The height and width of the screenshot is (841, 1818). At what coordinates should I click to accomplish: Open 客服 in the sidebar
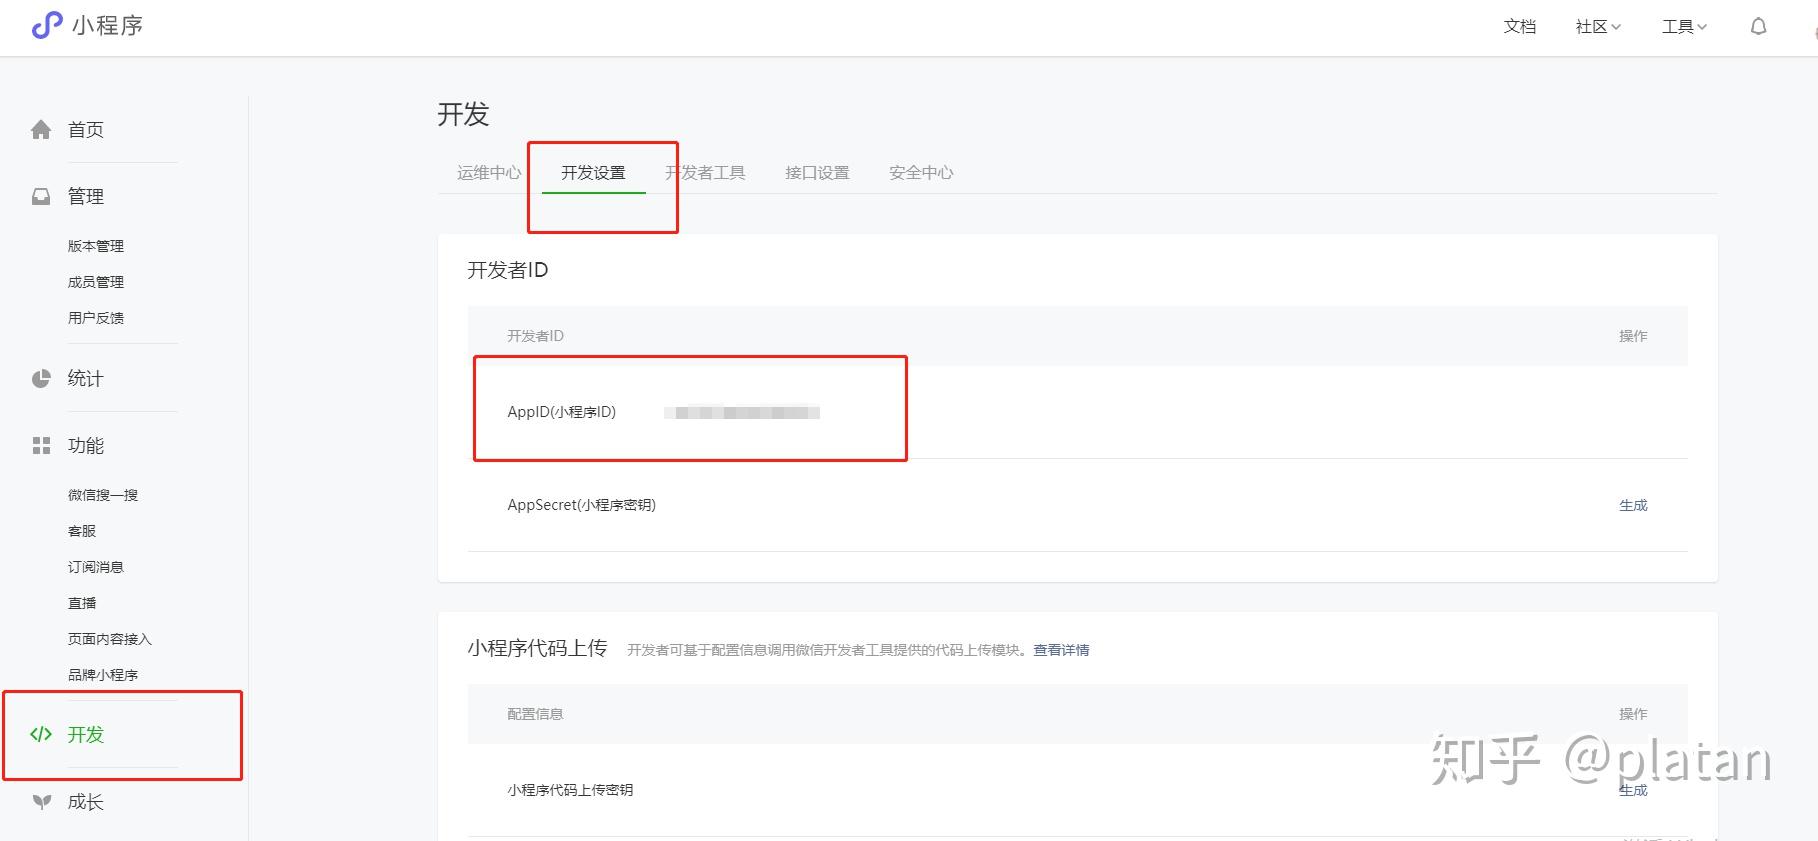coord(82,531)
